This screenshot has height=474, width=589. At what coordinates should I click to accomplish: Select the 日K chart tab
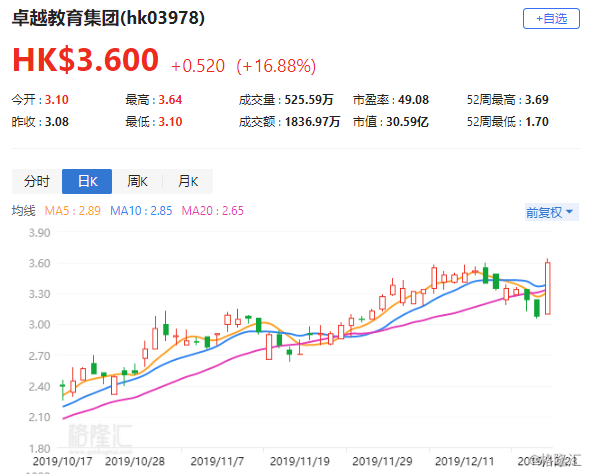(87, 181)
